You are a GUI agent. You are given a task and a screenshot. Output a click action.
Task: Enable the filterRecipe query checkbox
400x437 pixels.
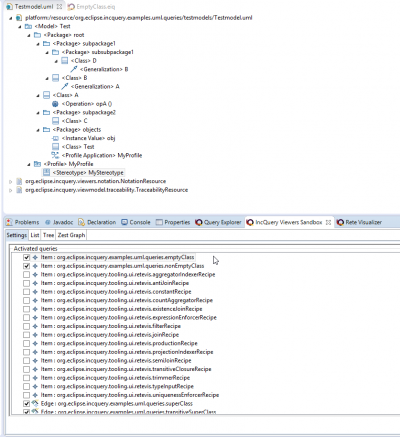26,326
